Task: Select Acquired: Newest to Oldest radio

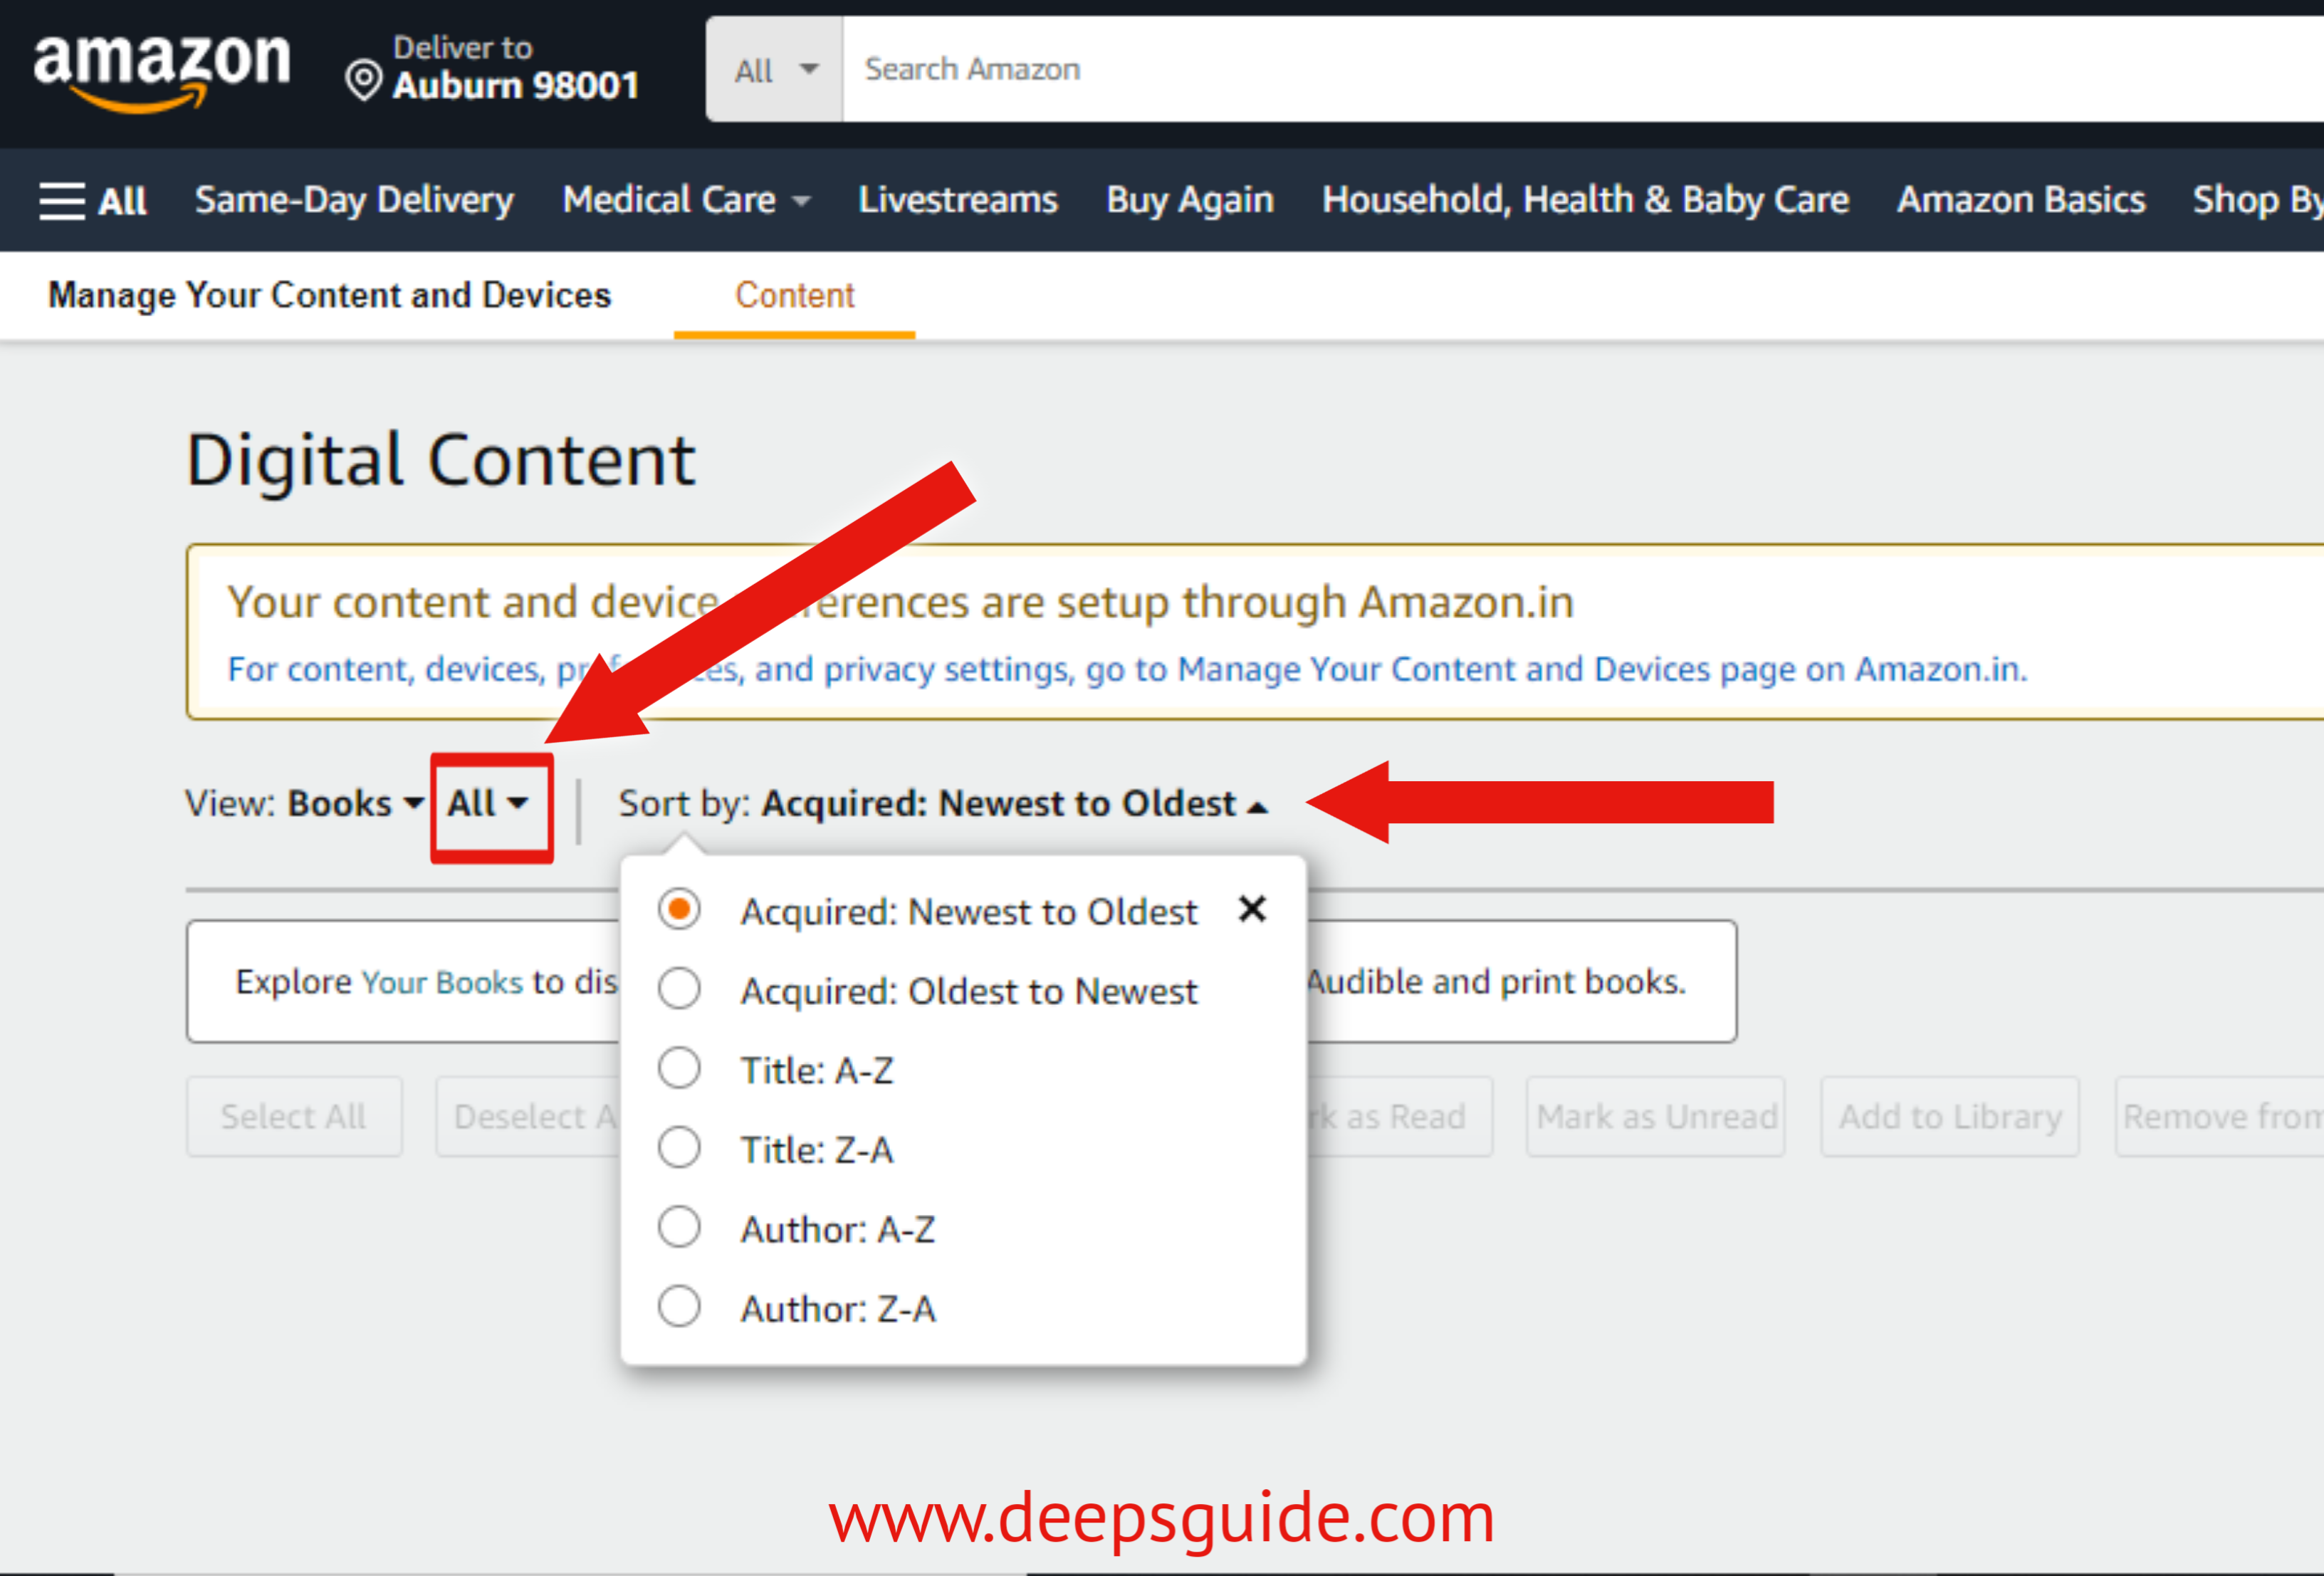Action: [679, 910]
